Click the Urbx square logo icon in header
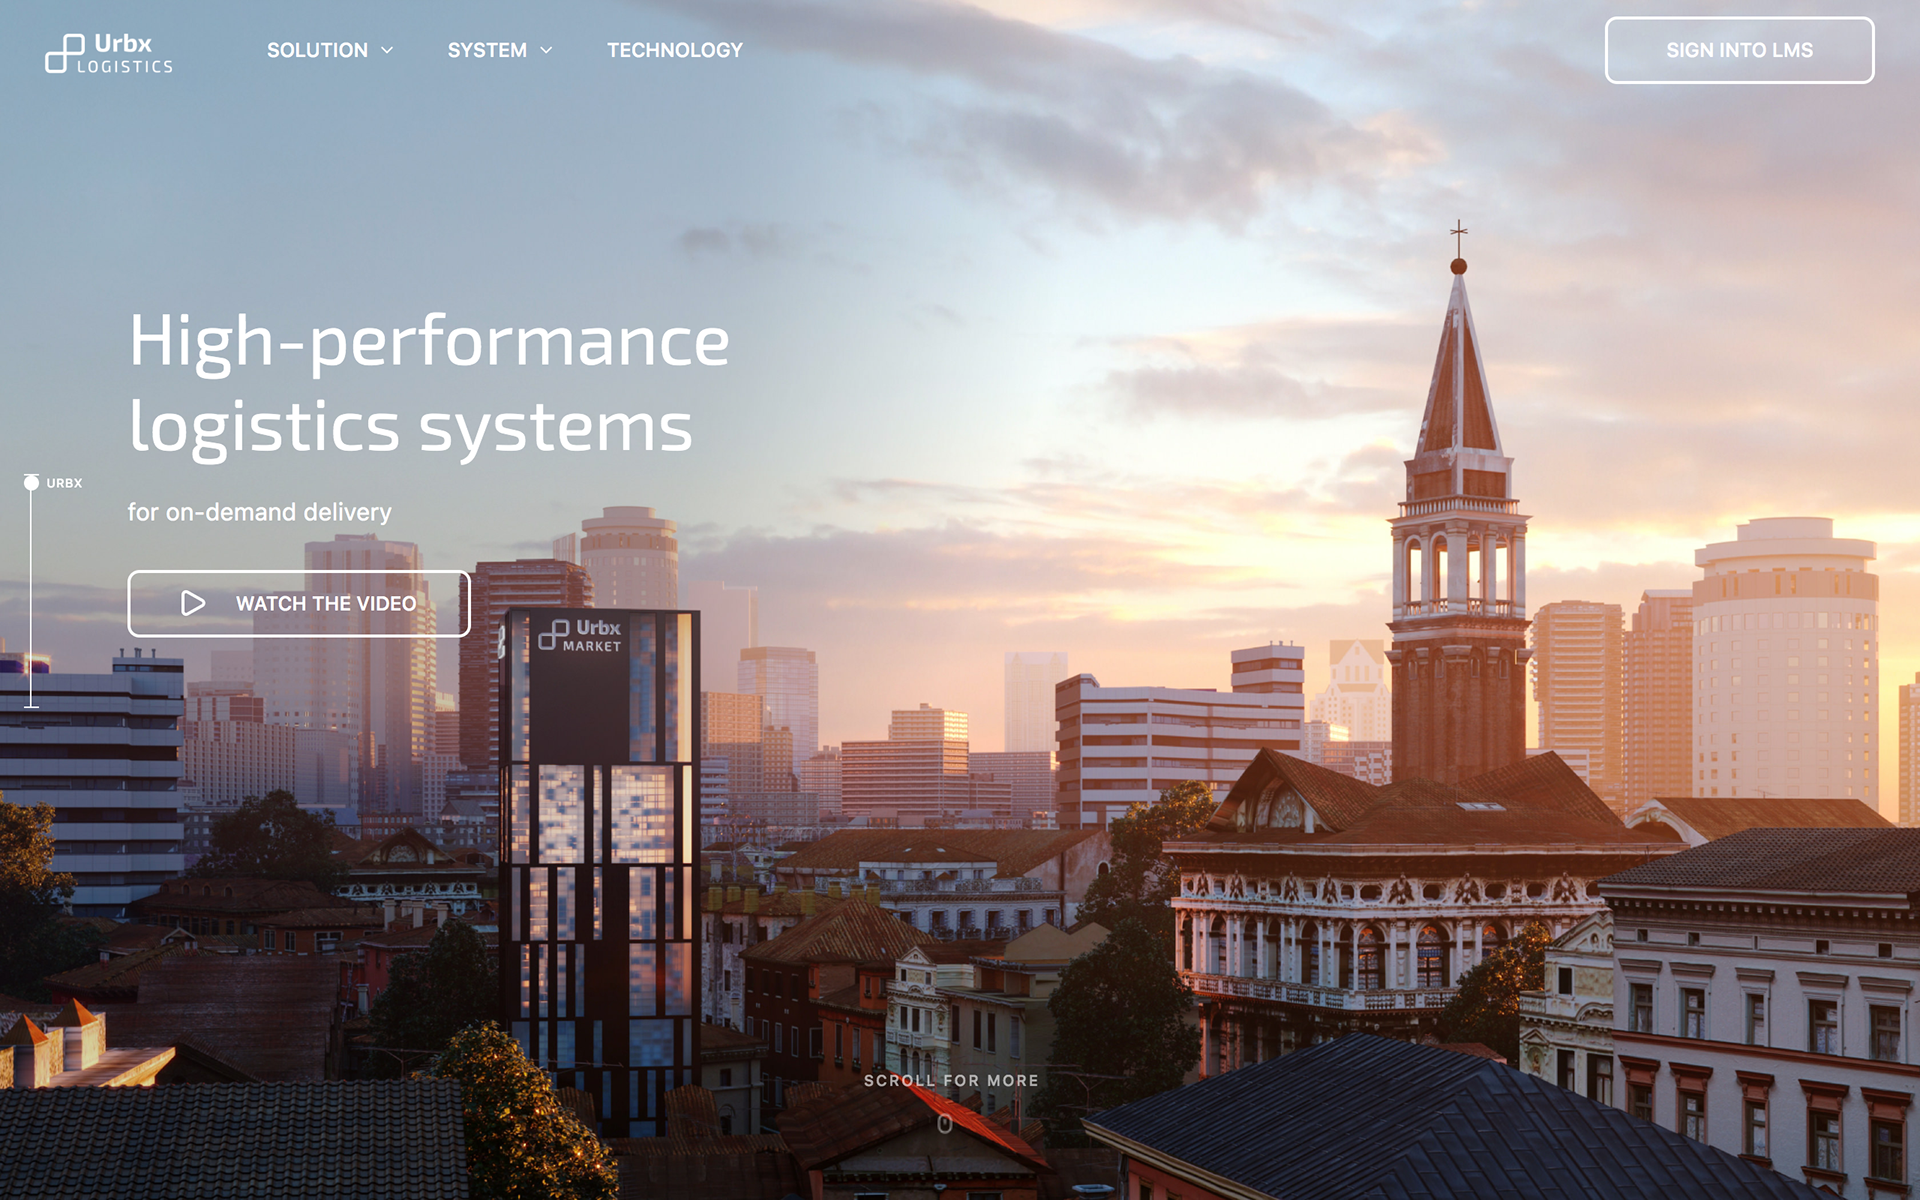This screenshot has height=1200, width=1920. (x=64, y=53)
